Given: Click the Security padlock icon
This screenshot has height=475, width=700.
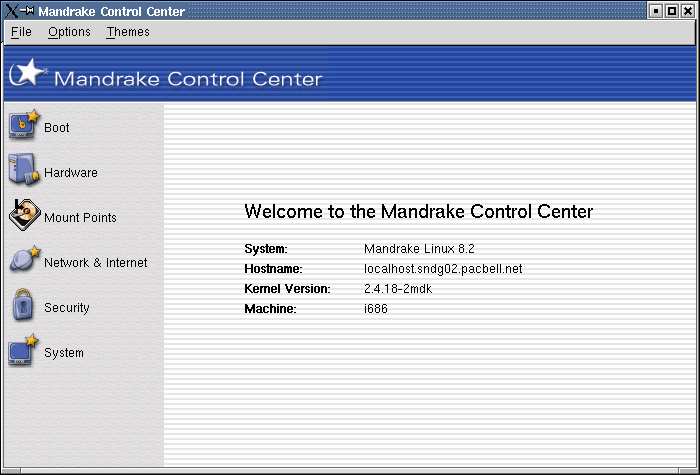Looking at the screenshot, I should [x=23, y=304].
